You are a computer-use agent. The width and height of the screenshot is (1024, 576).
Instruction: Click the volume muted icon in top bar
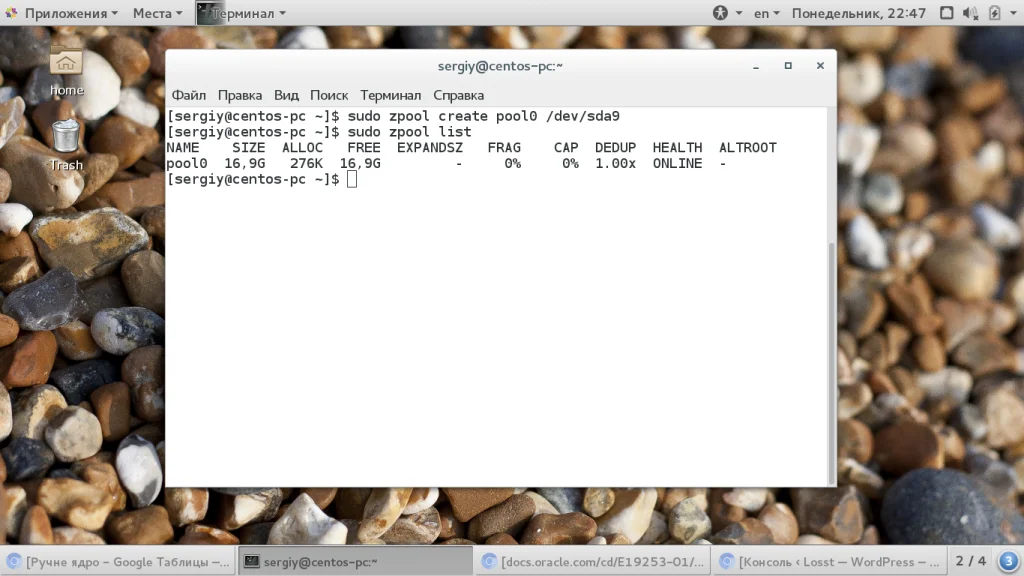(970, 12)
